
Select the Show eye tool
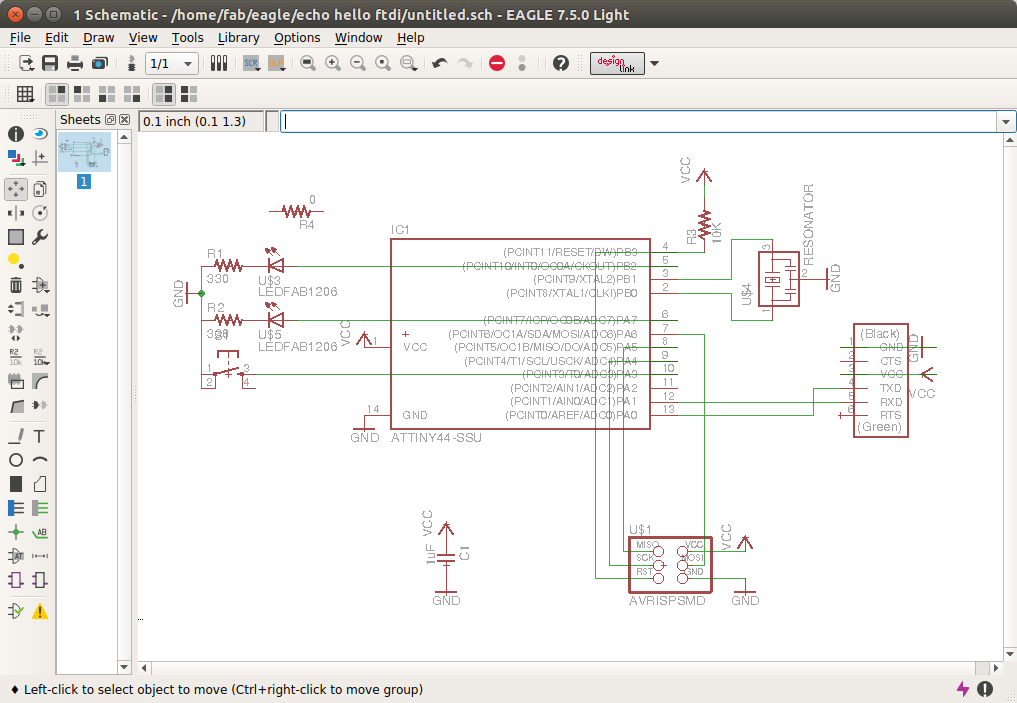tap(40, 134)
